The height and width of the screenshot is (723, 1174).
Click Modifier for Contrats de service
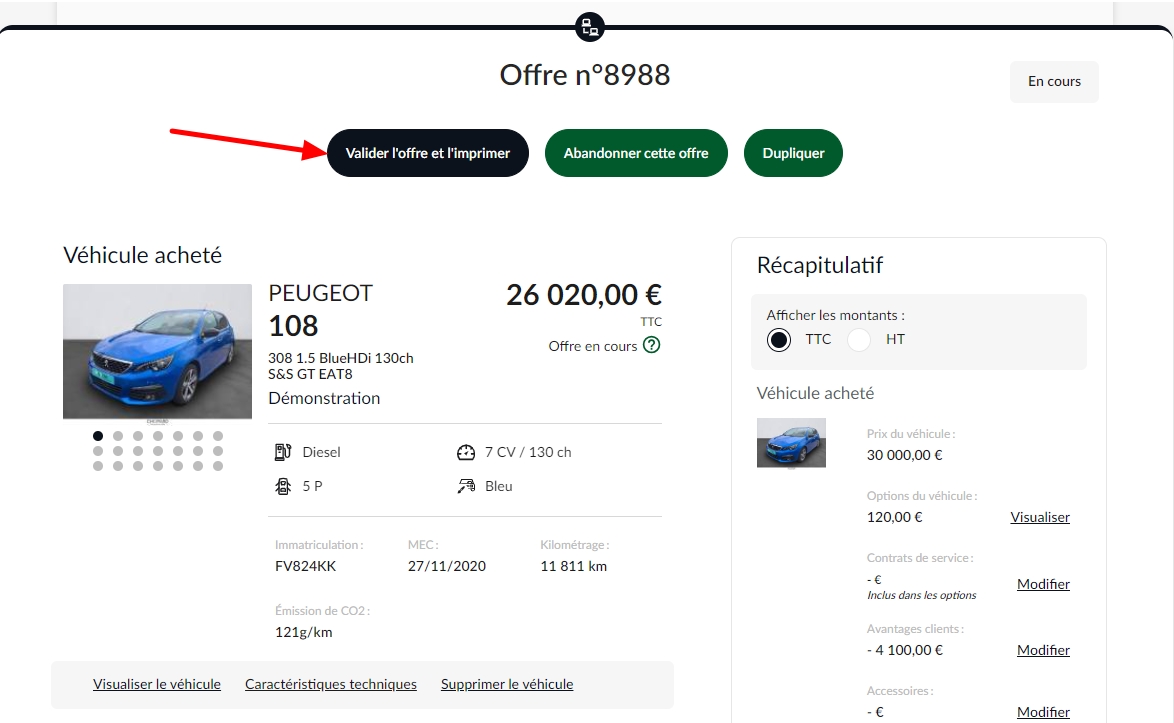(x=1043, y=584)
